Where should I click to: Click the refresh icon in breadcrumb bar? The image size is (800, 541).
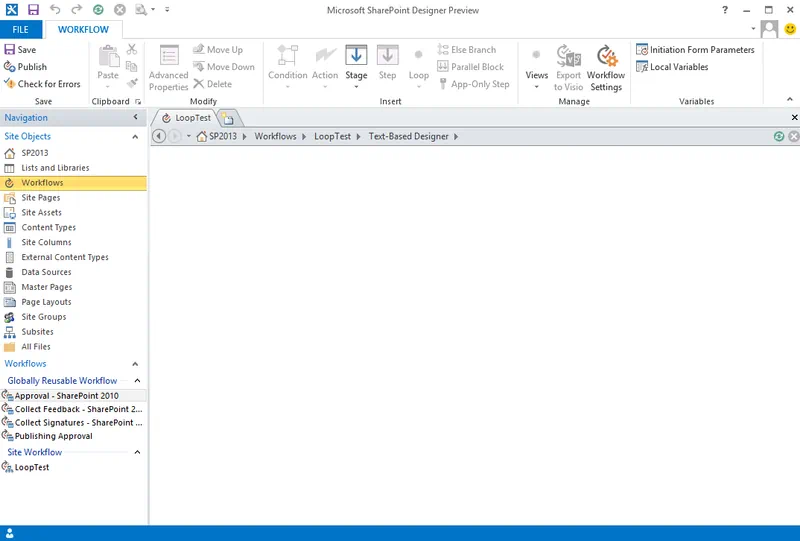pos(779,136)
